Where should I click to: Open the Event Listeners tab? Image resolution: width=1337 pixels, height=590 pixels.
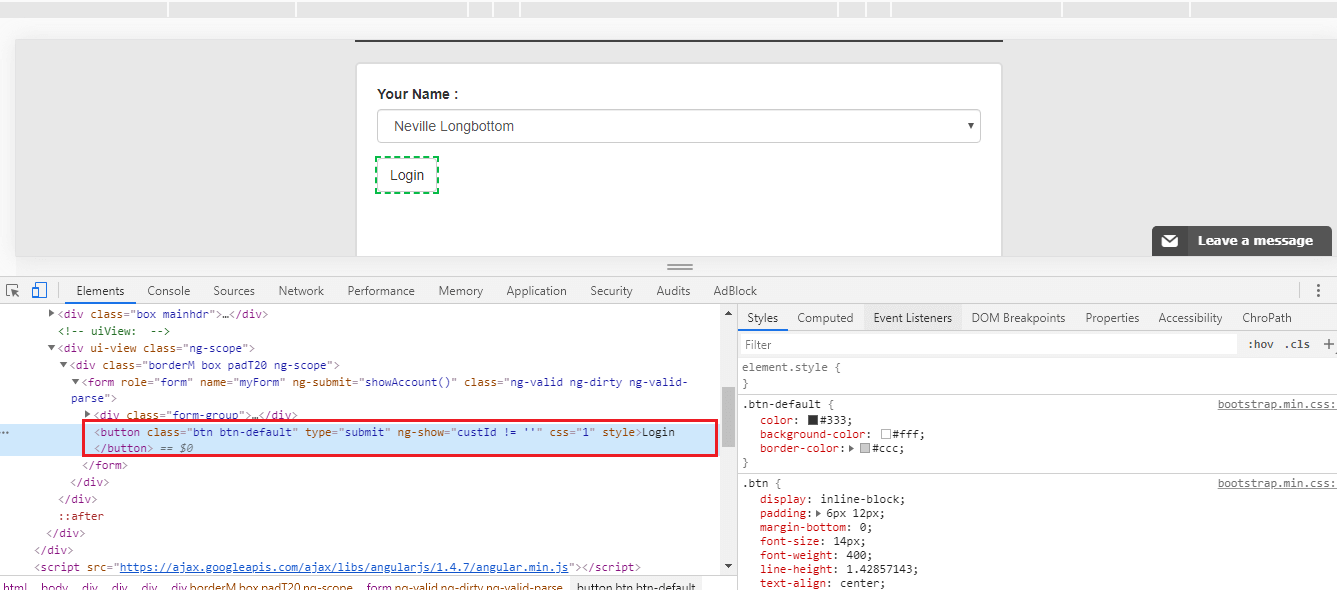click(913, 318)
